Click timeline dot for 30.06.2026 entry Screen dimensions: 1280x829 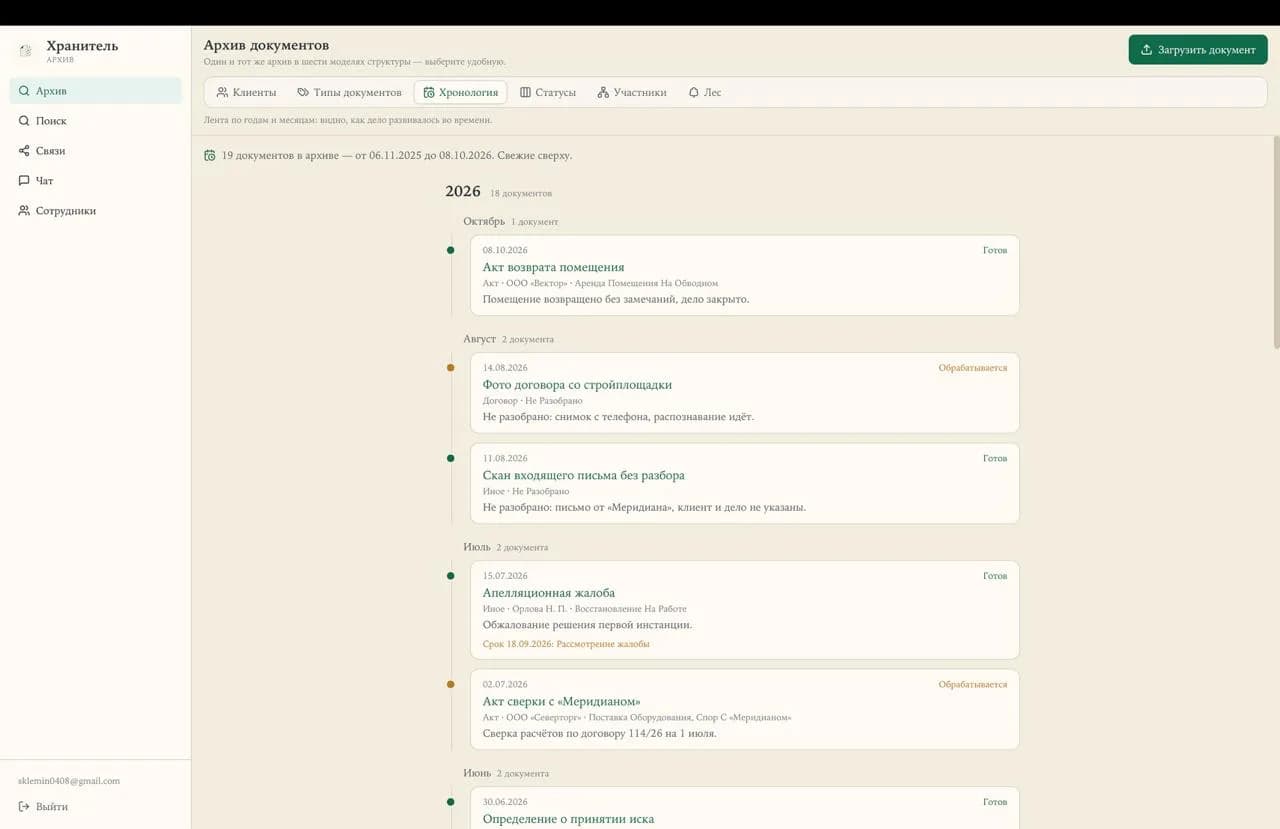(x=450, y=802)
